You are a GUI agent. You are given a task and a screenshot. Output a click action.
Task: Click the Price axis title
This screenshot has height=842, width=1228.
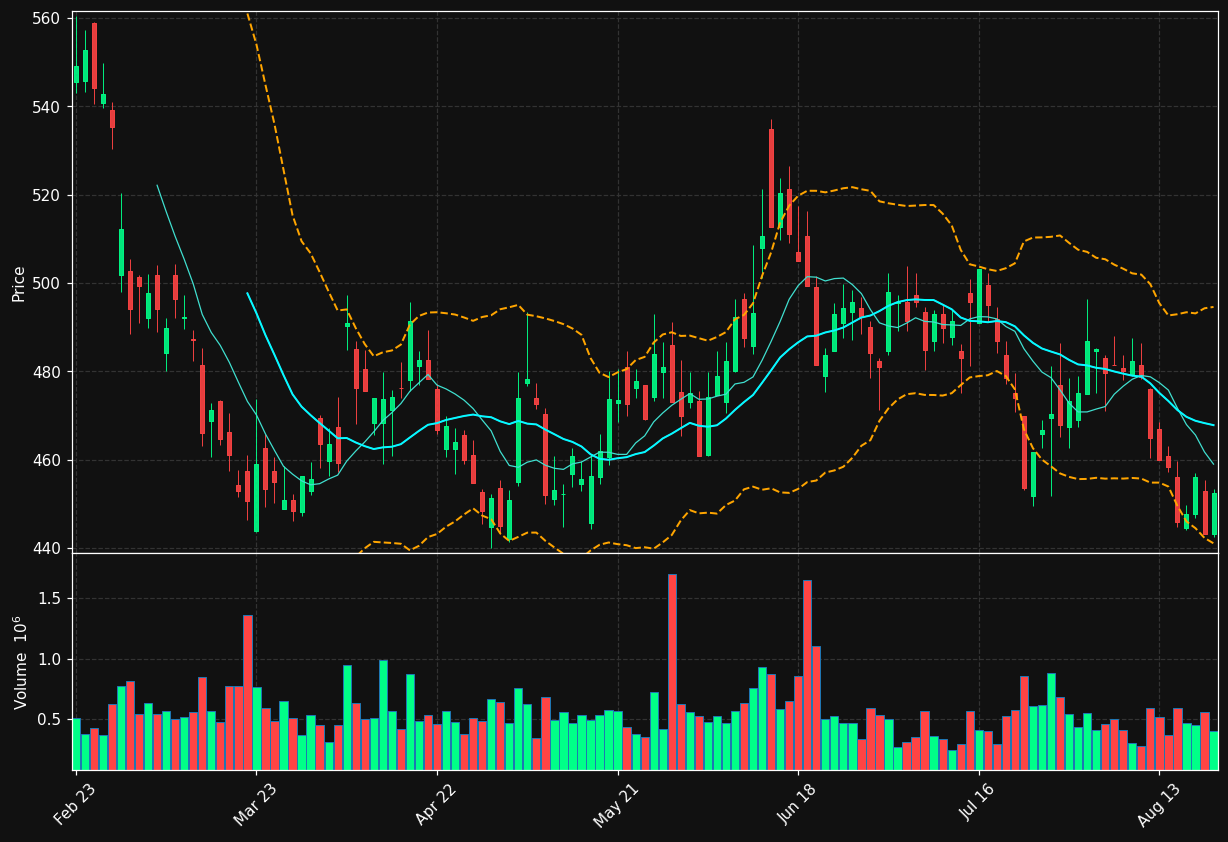[19, 283]
